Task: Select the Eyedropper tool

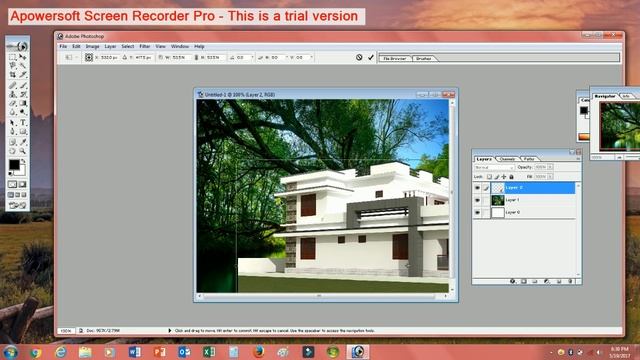Action: [23, 142]
